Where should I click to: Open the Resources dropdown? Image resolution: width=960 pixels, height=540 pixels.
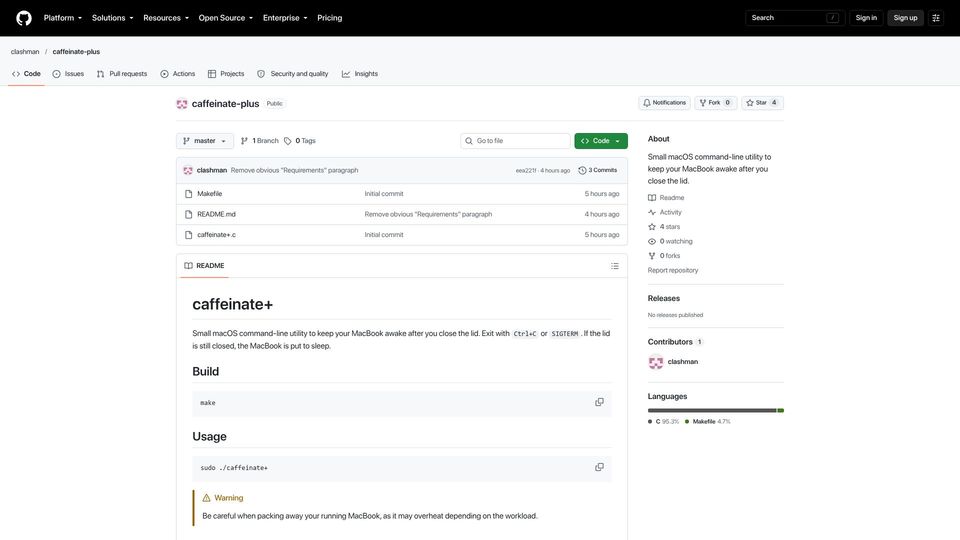165,18
